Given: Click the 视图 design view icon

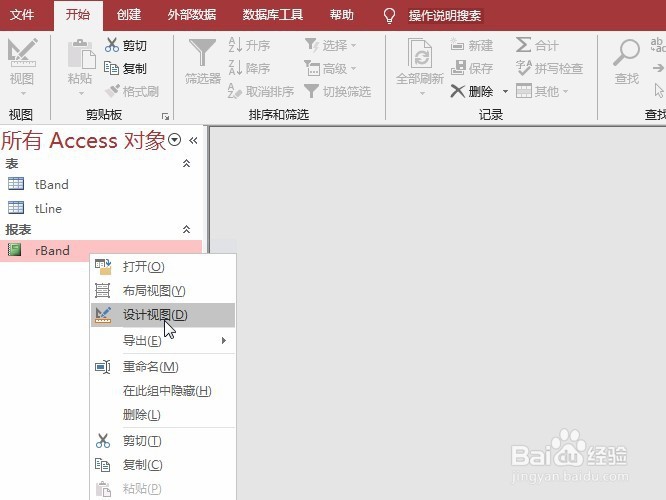Looking at the screenshot, I should (x=22, y=53).
